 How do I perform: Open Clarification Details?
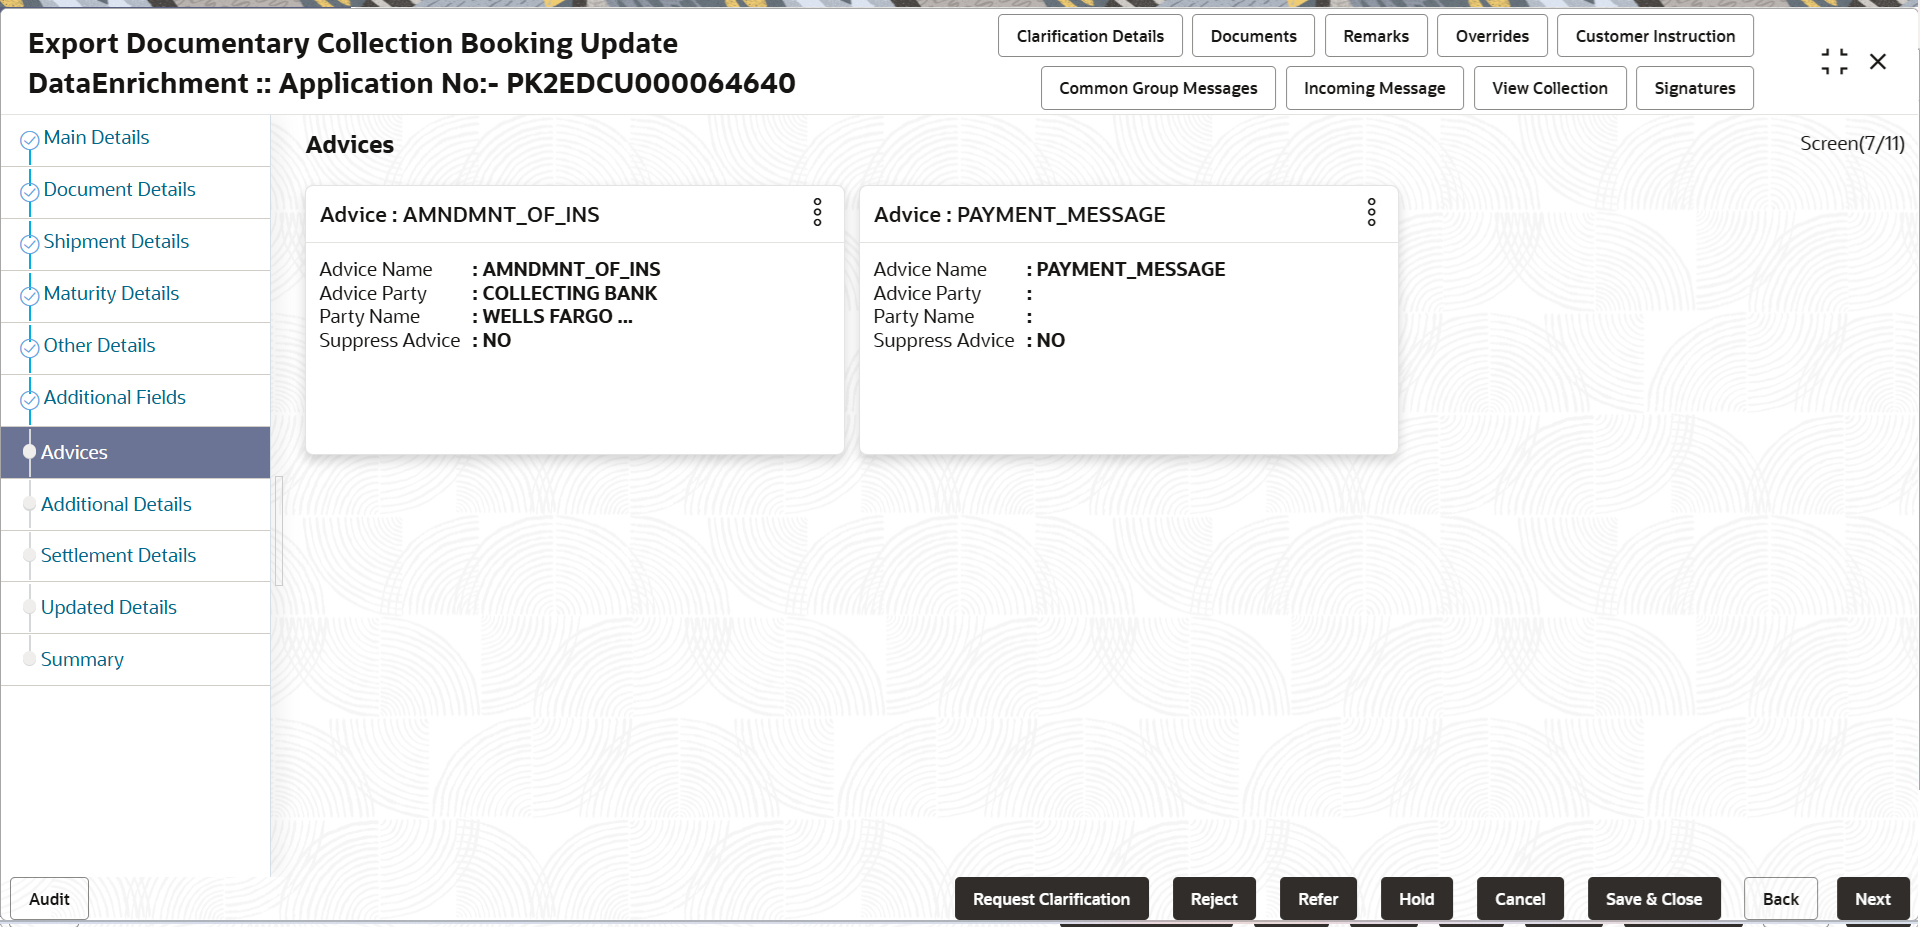tap(1090, 36)
